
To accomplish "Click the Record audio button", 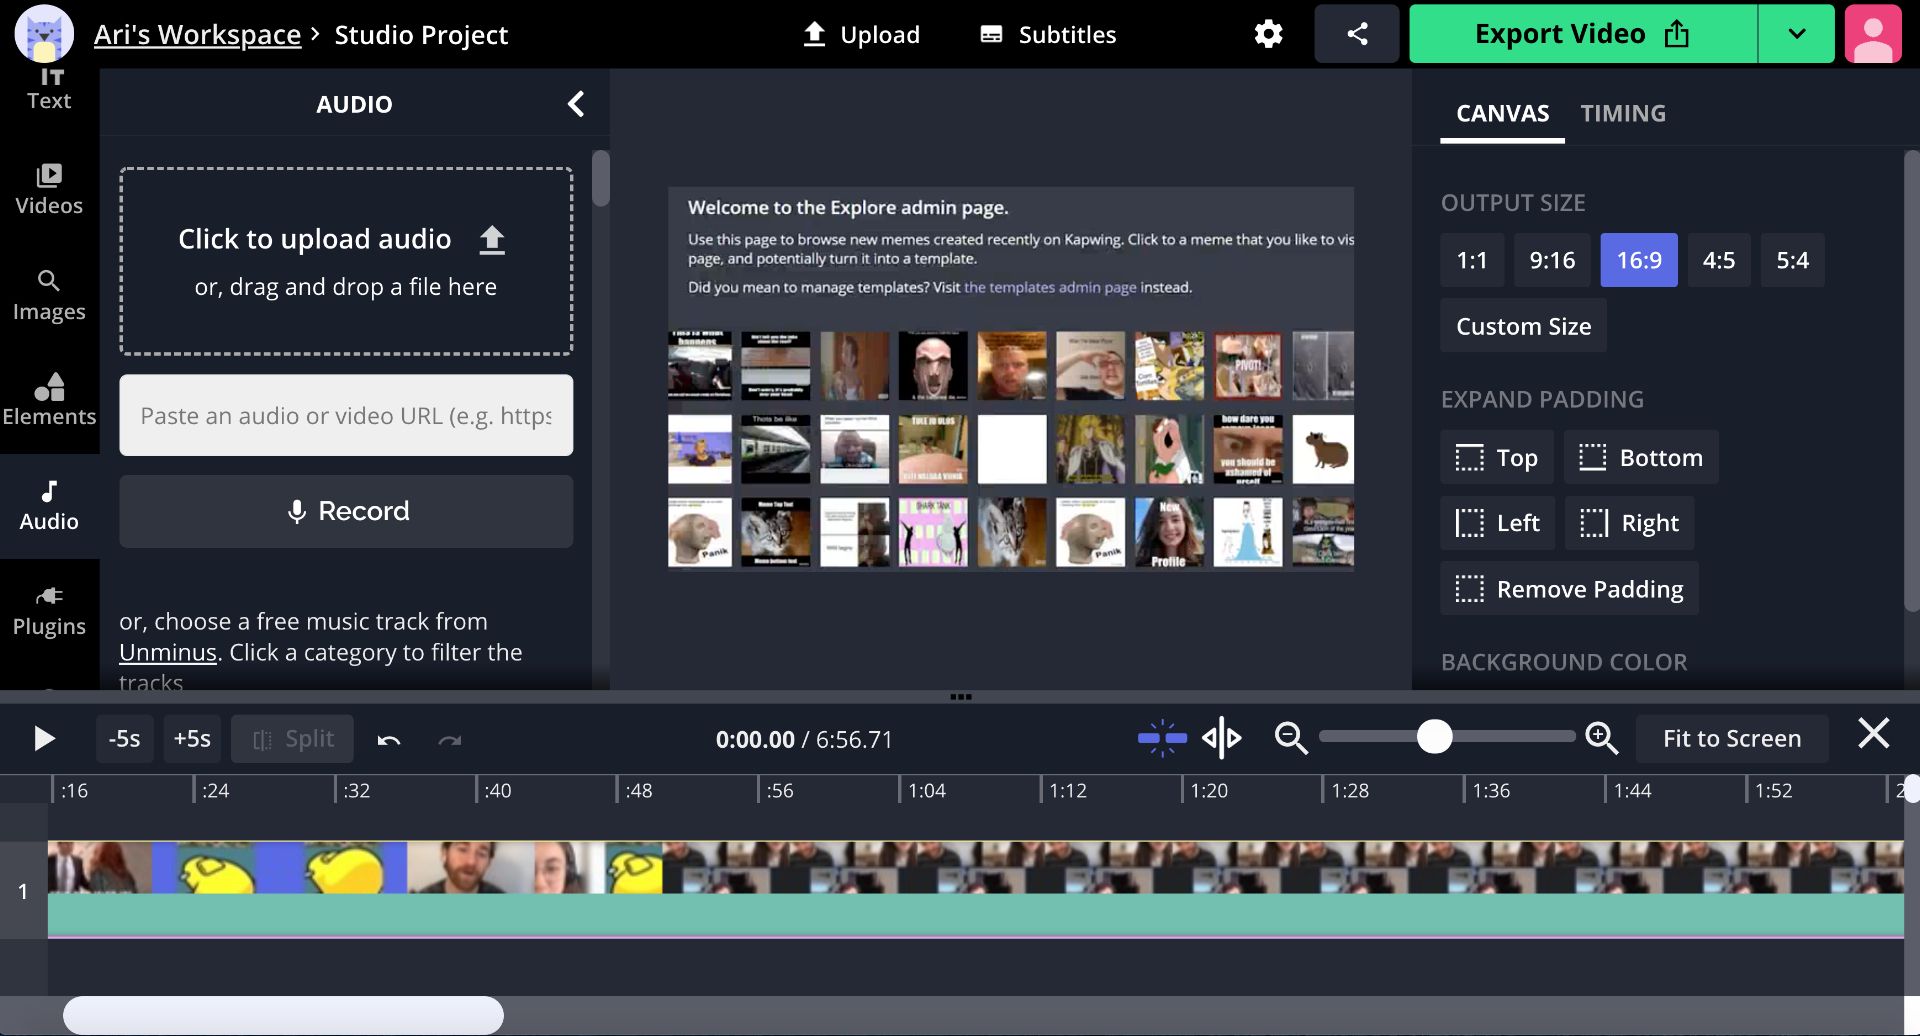I will pyautogui.click(x=345, y=511).
